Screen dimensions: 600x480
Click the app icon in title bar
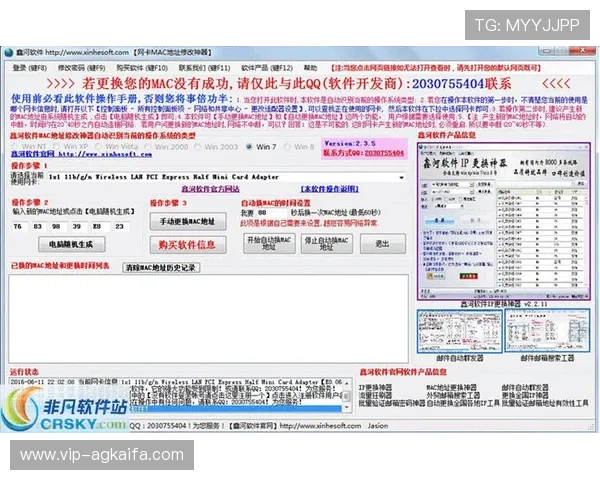pyautogui.click(x=8, y=53)
